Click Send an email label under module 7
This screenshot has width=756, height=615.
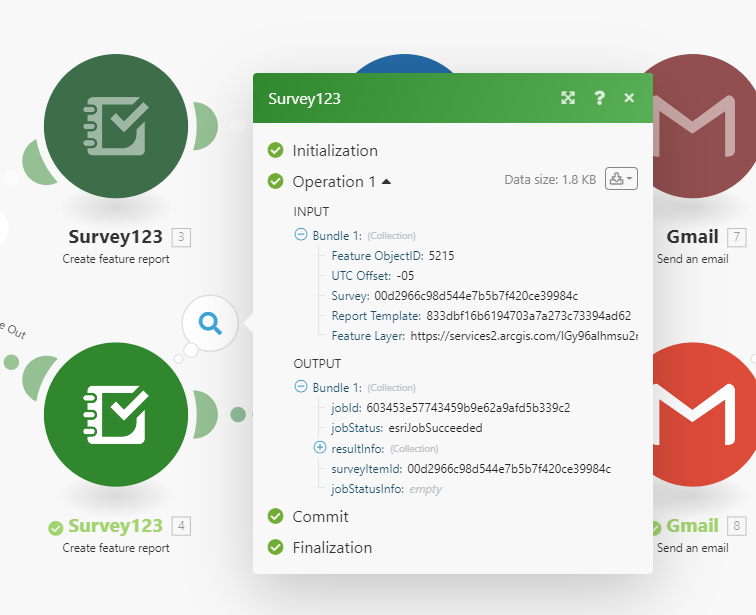pos(692,259)
